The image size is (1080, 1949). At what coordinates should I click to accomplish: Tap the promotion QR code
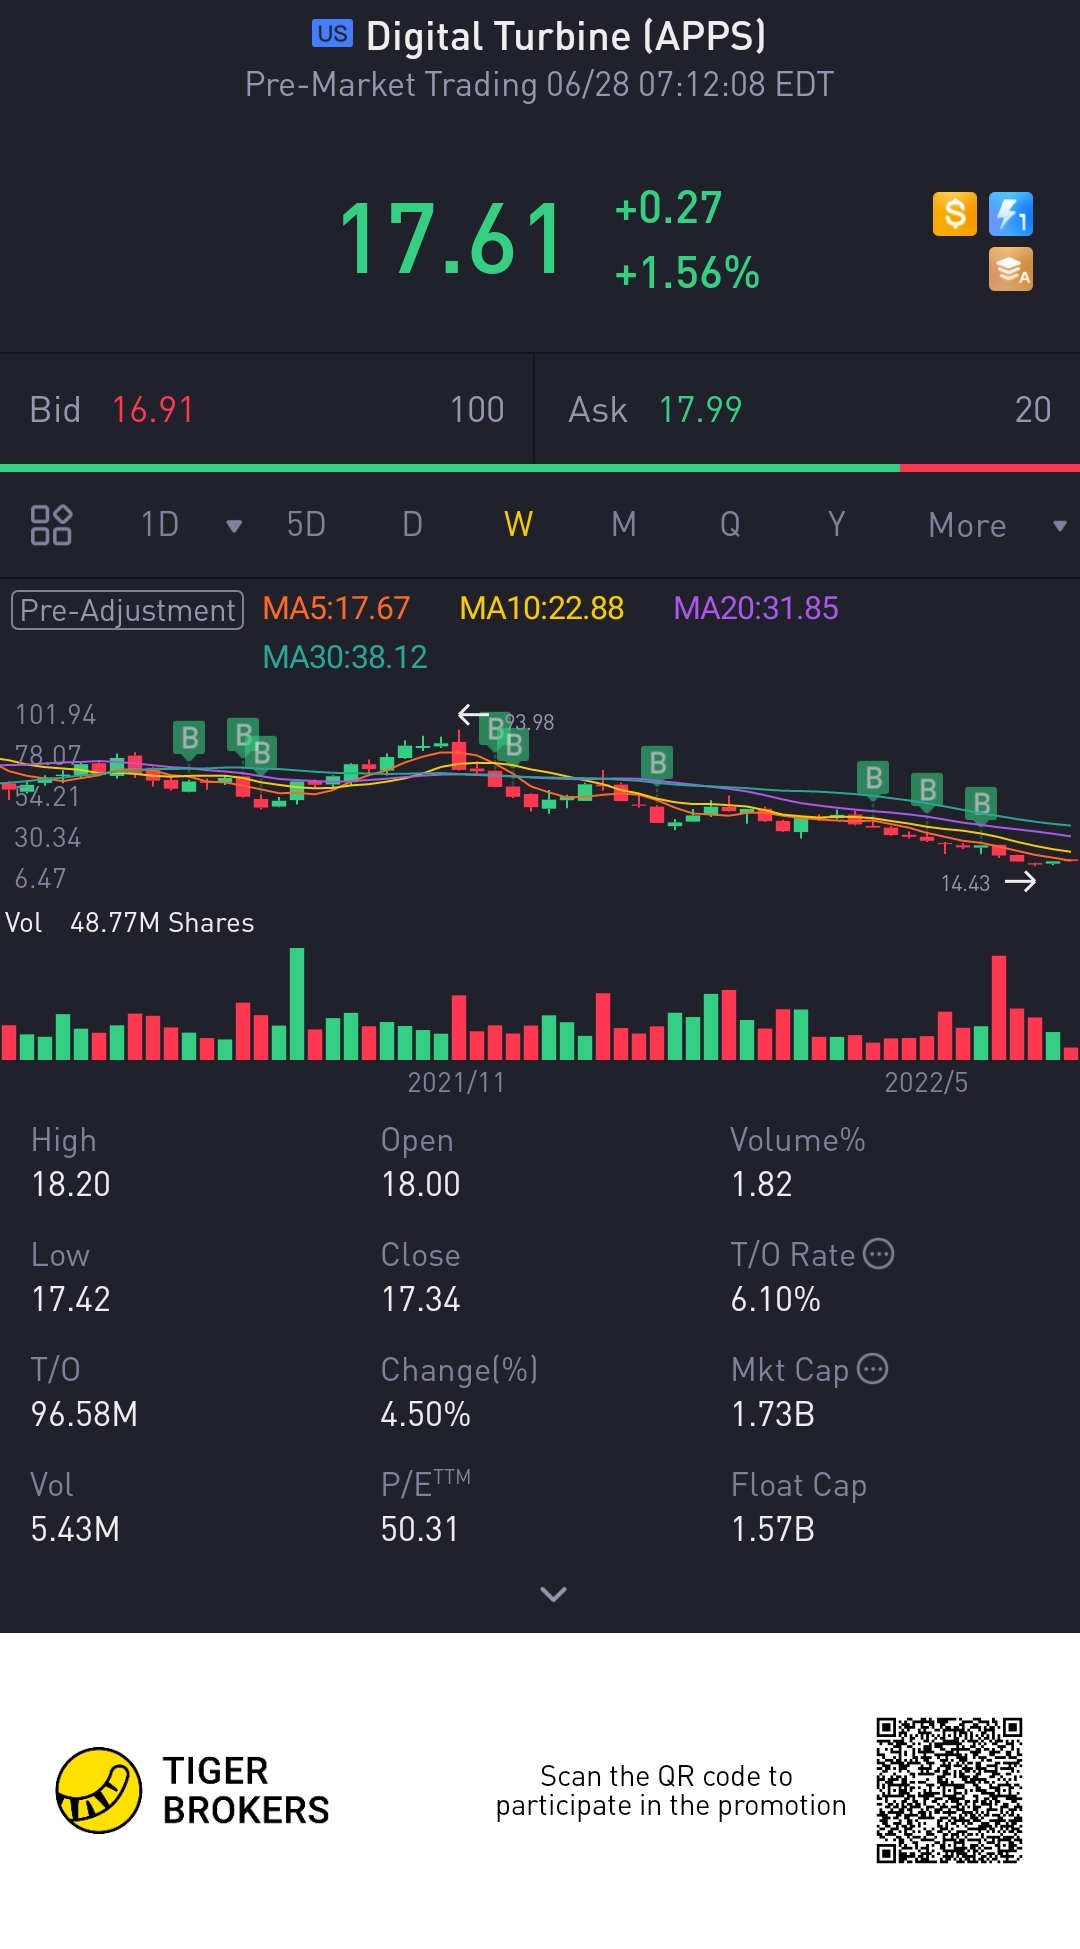tap(949, 1790)
